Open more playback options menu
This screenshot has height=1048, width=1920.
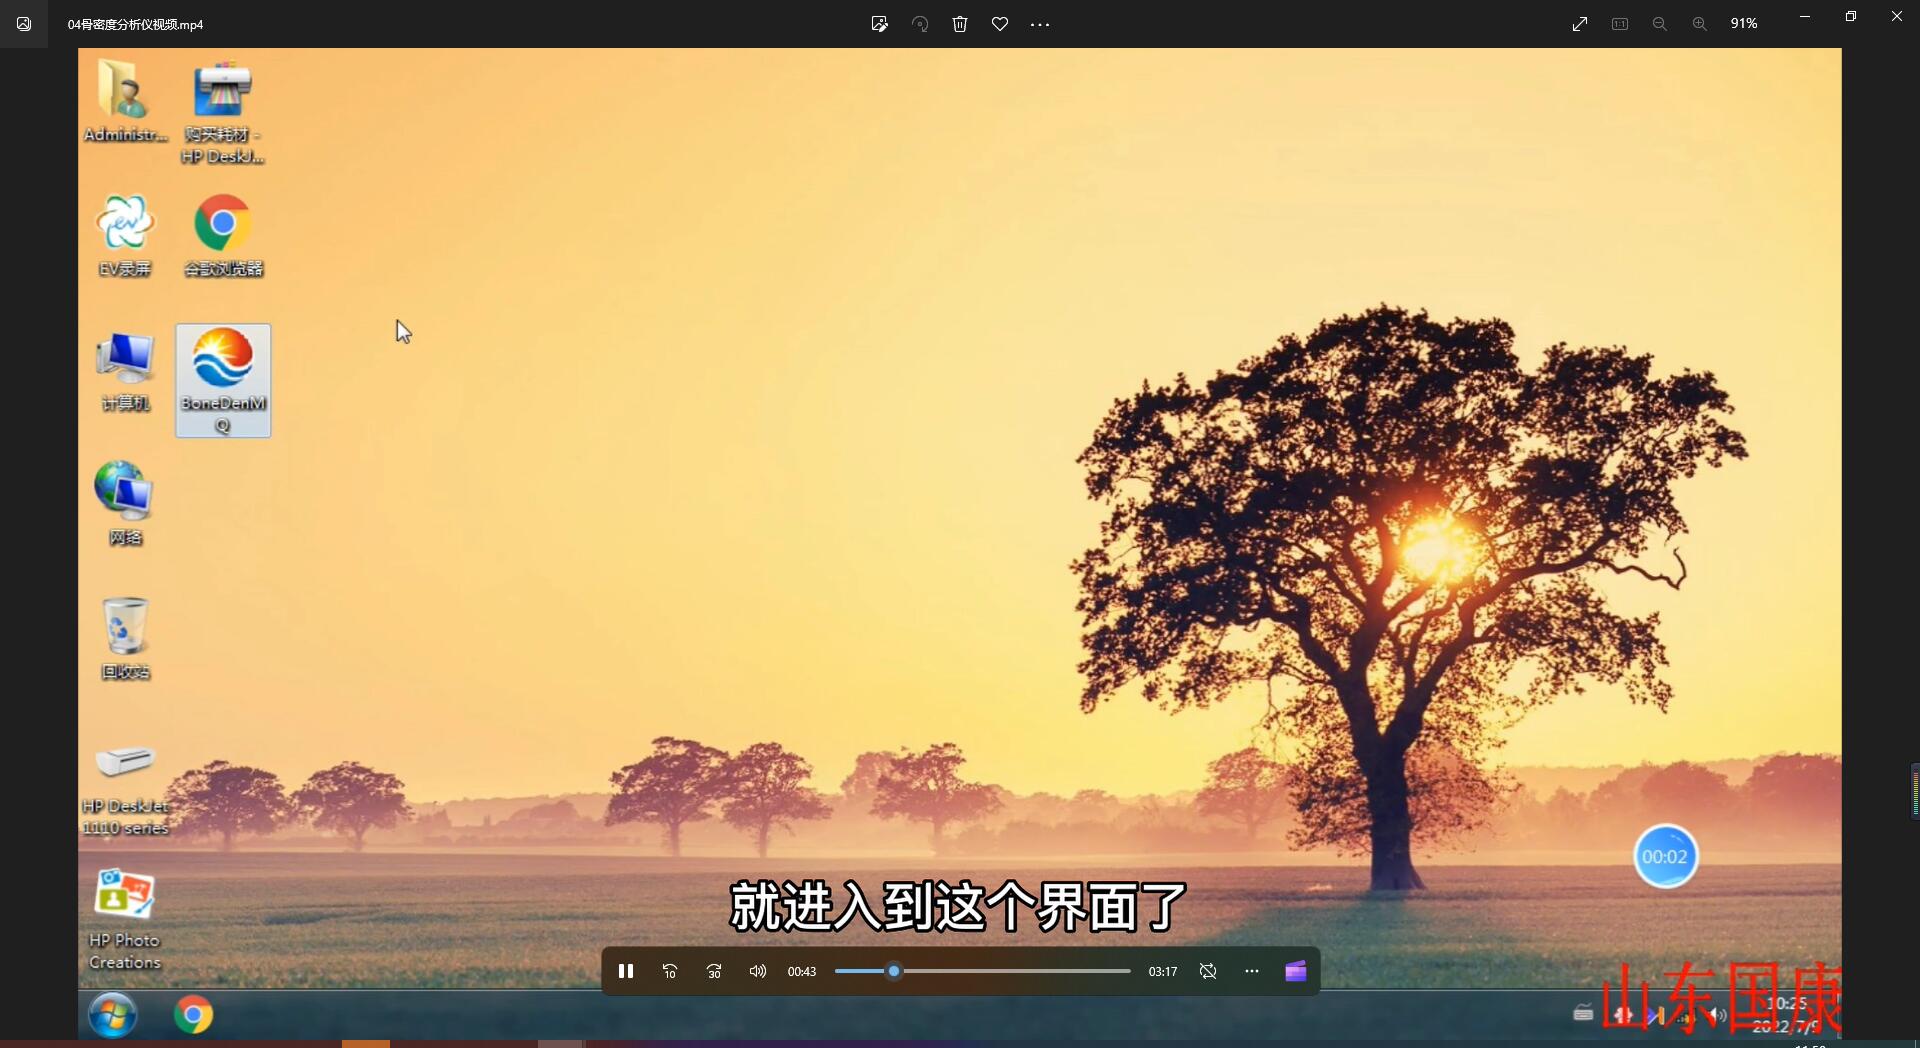coord(1252,971)
